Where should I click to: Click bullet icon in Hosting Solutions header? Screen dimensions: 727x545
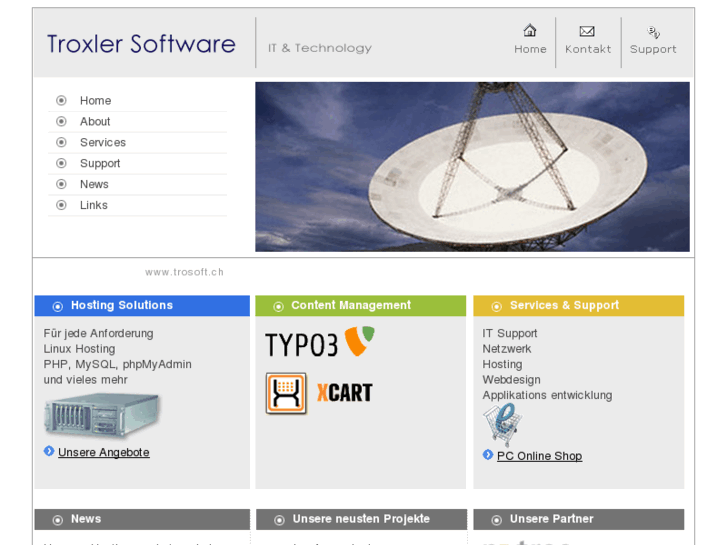pos(57,306)
